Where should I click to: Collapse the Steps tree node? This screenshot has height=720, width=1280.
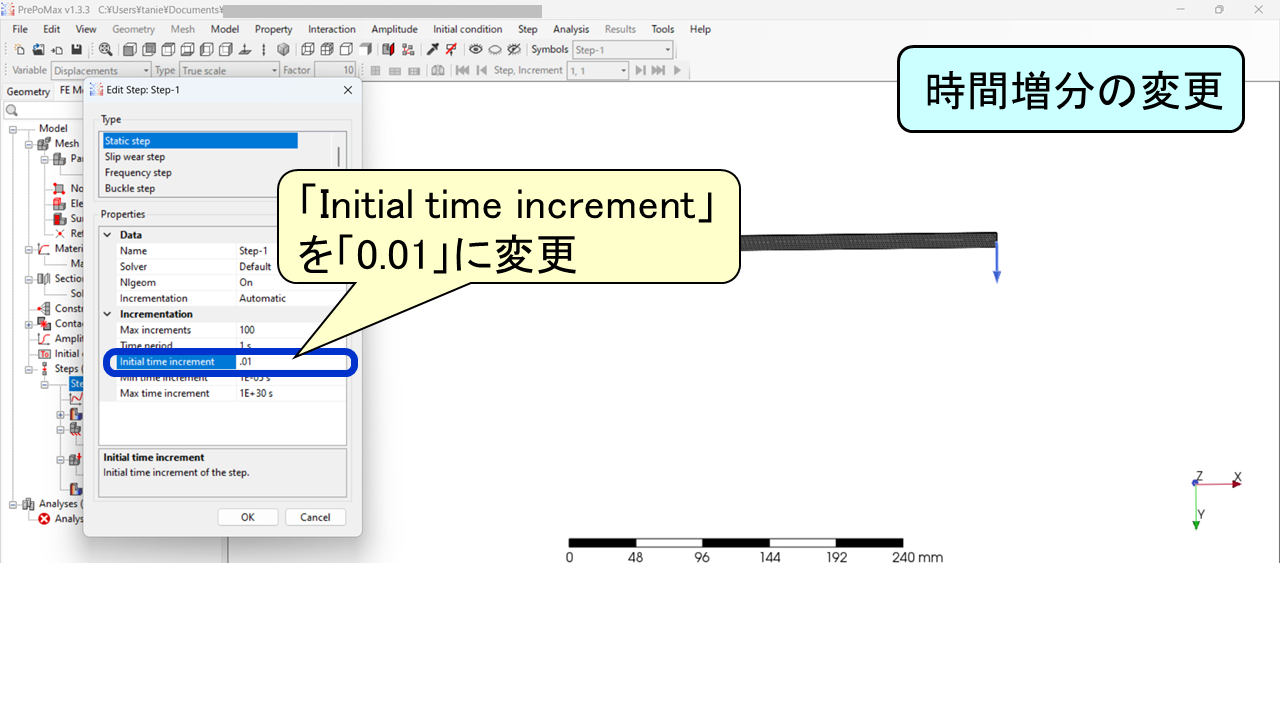coord(29,369)
